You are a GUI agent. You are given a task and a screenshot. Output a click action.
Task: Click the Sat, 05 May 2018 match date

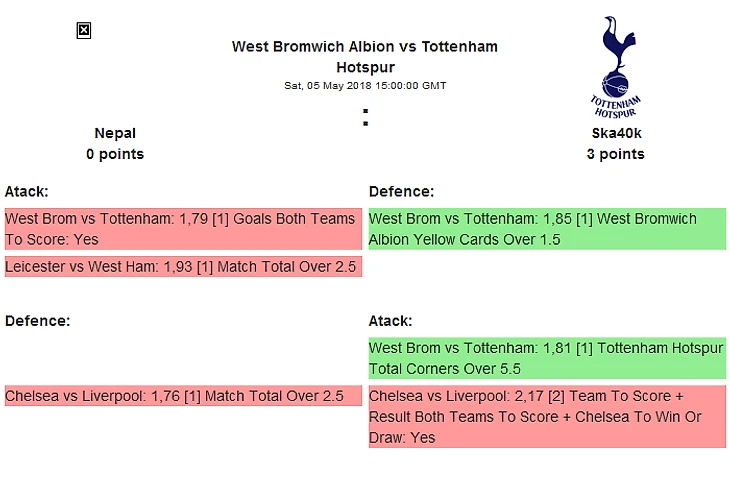(365, 85)
